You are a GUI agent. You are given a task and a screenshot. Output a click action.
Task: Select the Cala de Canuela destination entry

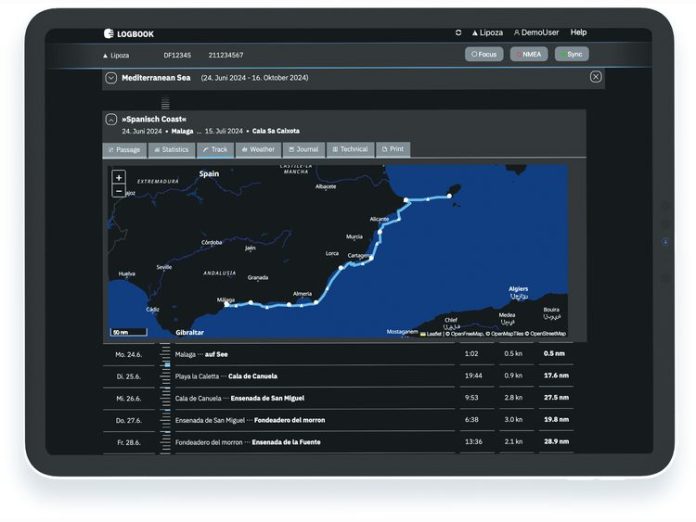pyautogui.click(x=253, y=376)
